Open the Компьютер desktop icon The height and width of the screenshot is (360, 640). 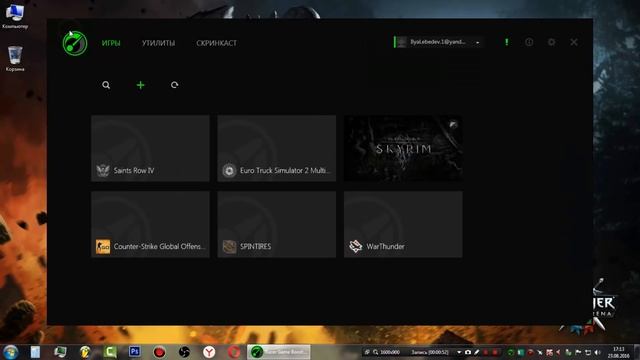[15, 16]
